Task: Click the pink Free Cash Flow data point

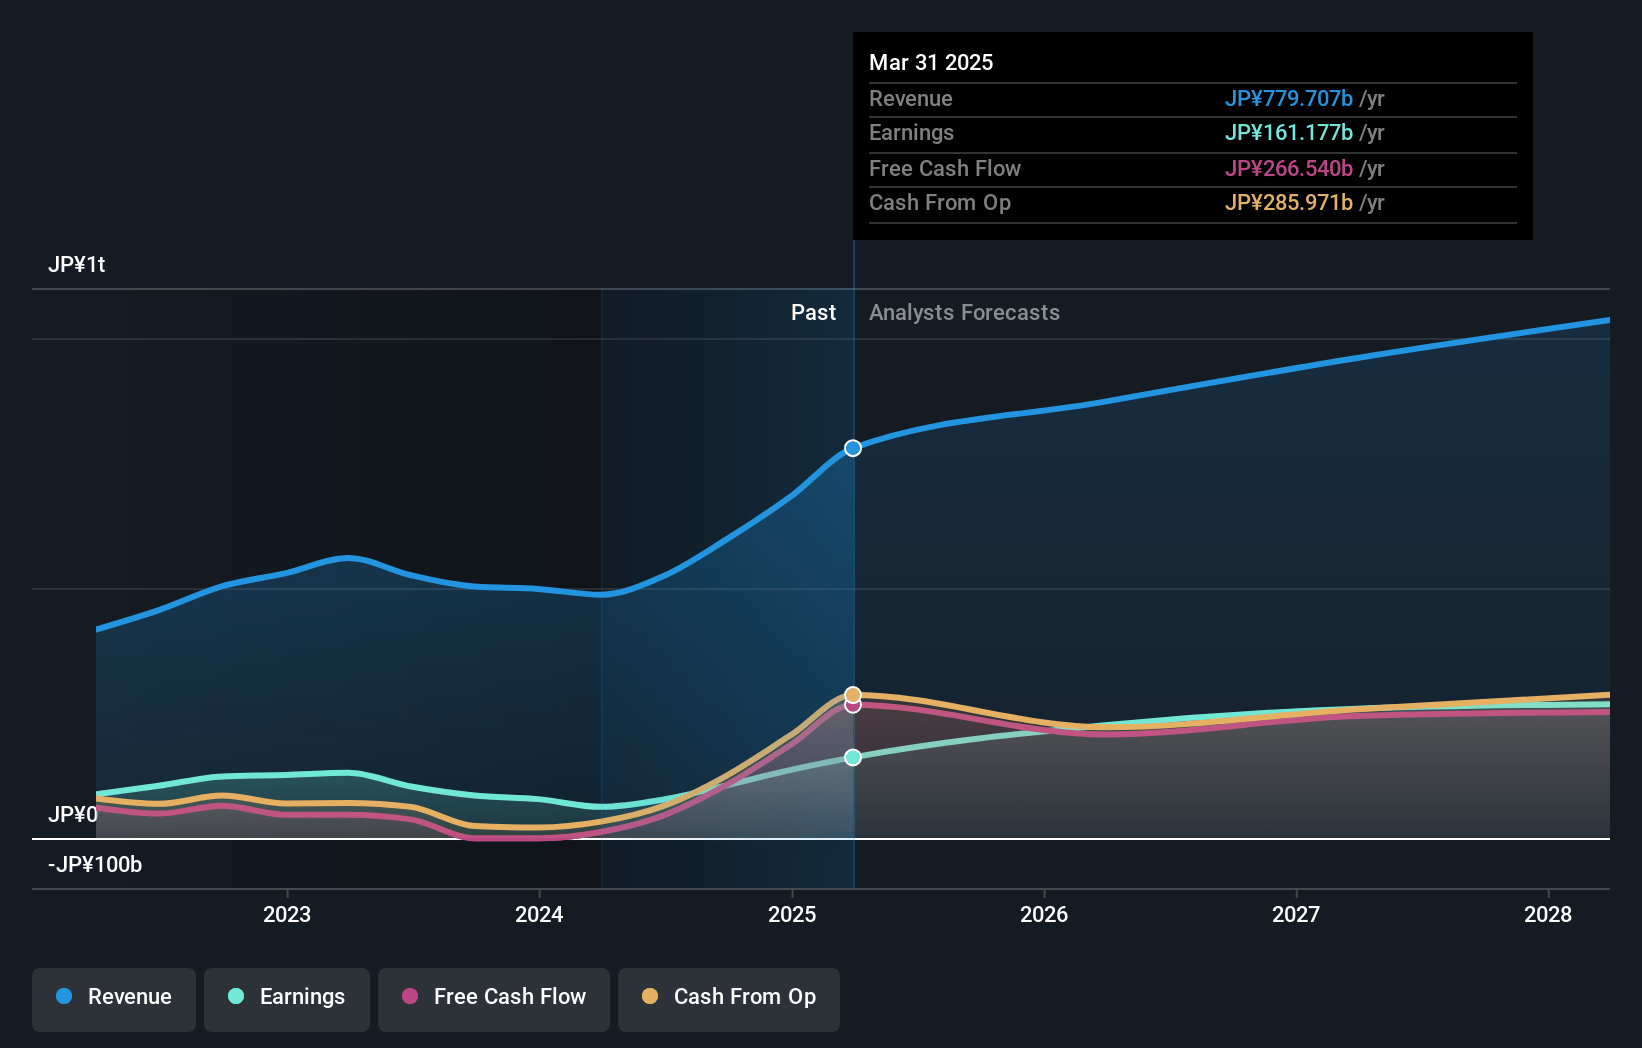Action: [853, 706]
